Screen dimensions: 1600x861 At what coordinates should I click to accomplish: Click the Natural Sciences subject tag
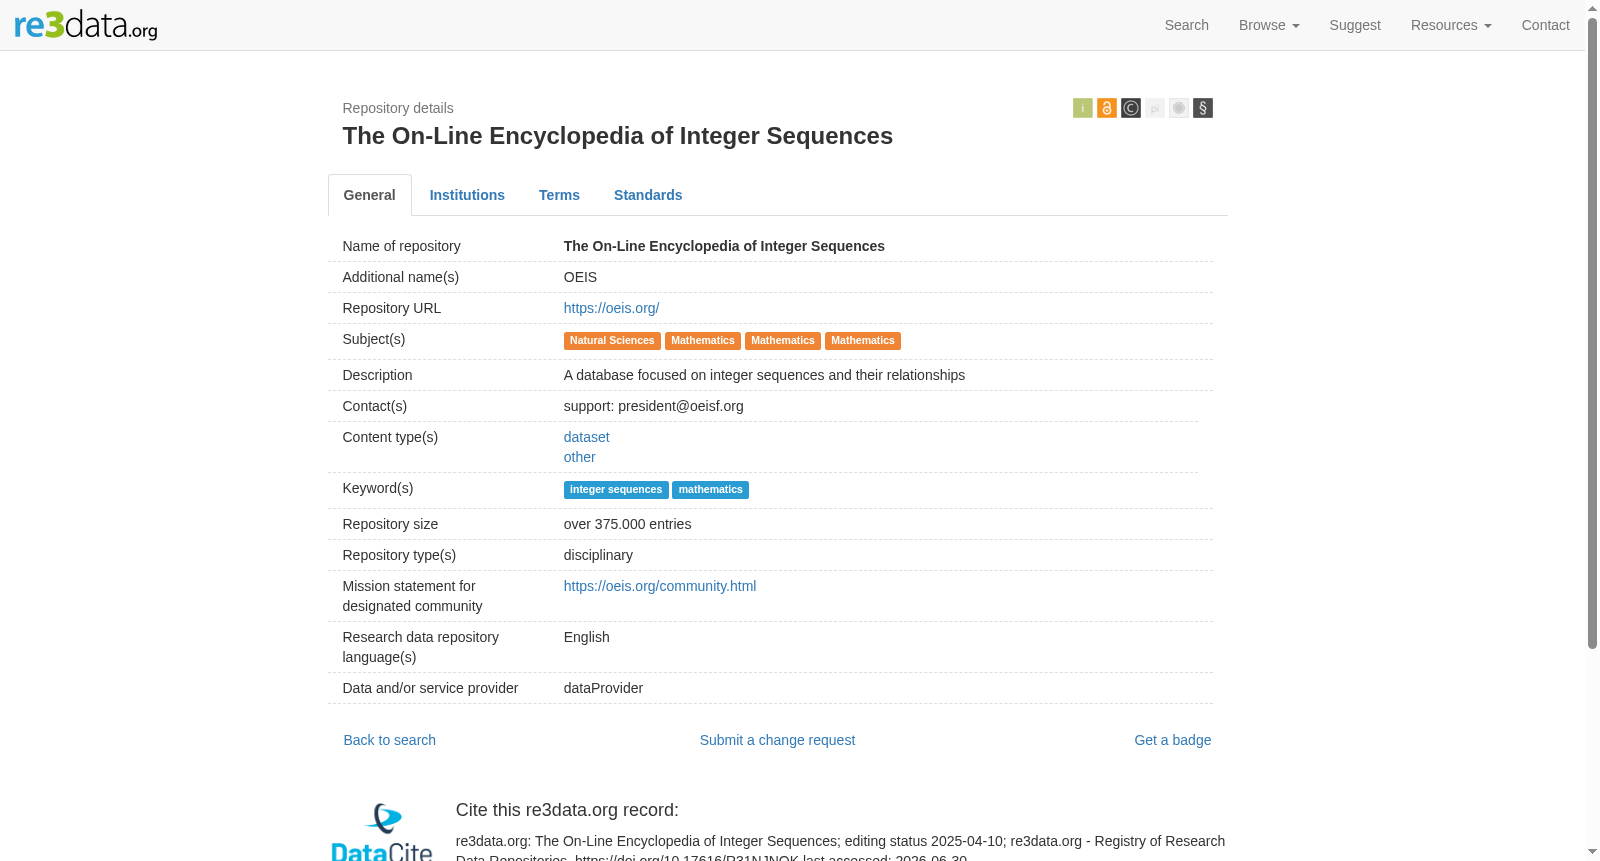point(612,341)
